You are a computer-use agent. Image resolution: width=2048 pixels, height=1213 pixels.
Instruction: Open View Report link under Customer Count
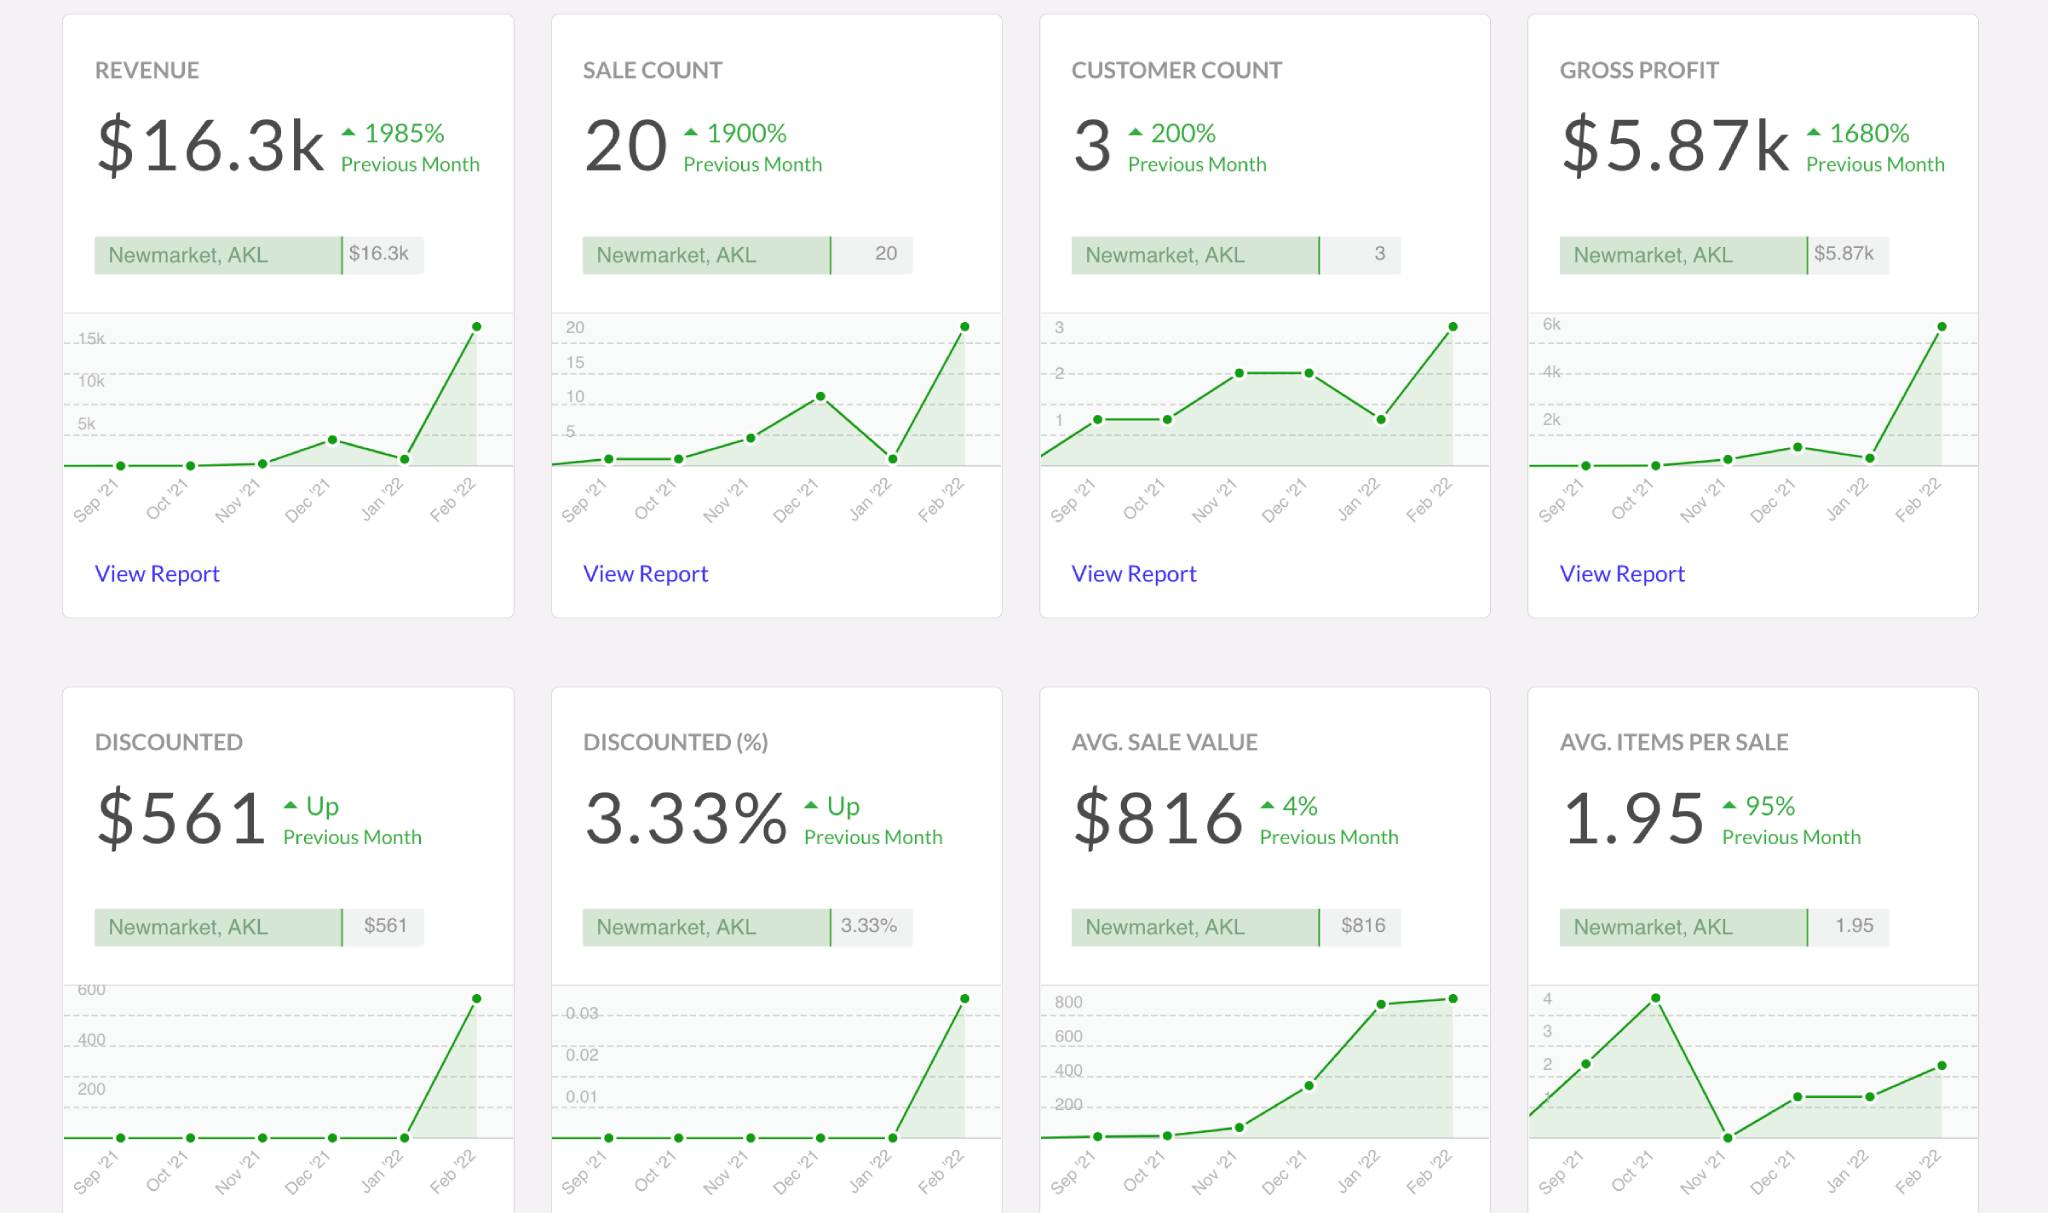1133,573
